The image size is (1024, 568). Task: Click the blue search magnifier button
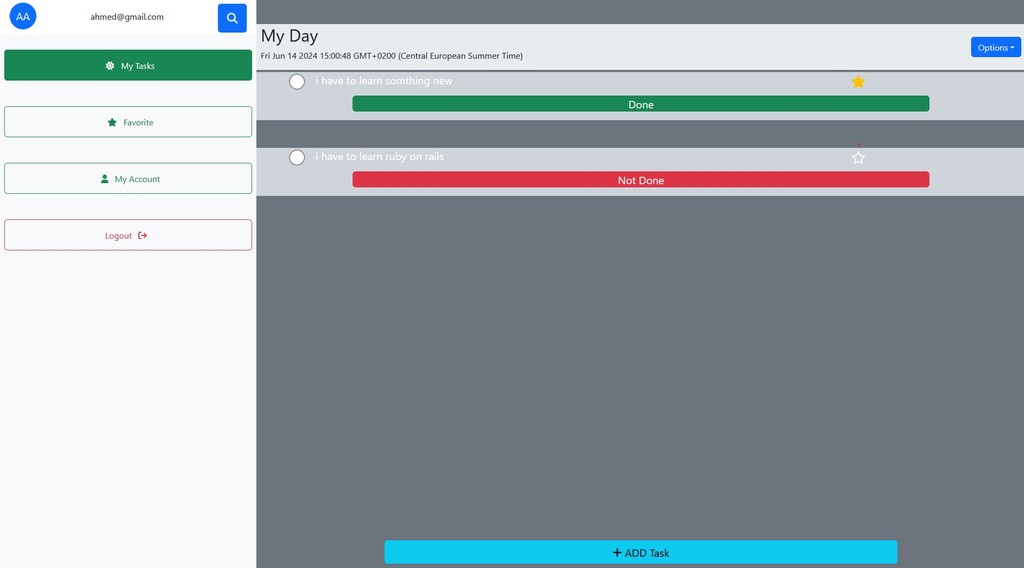click(x=232, y=18)
